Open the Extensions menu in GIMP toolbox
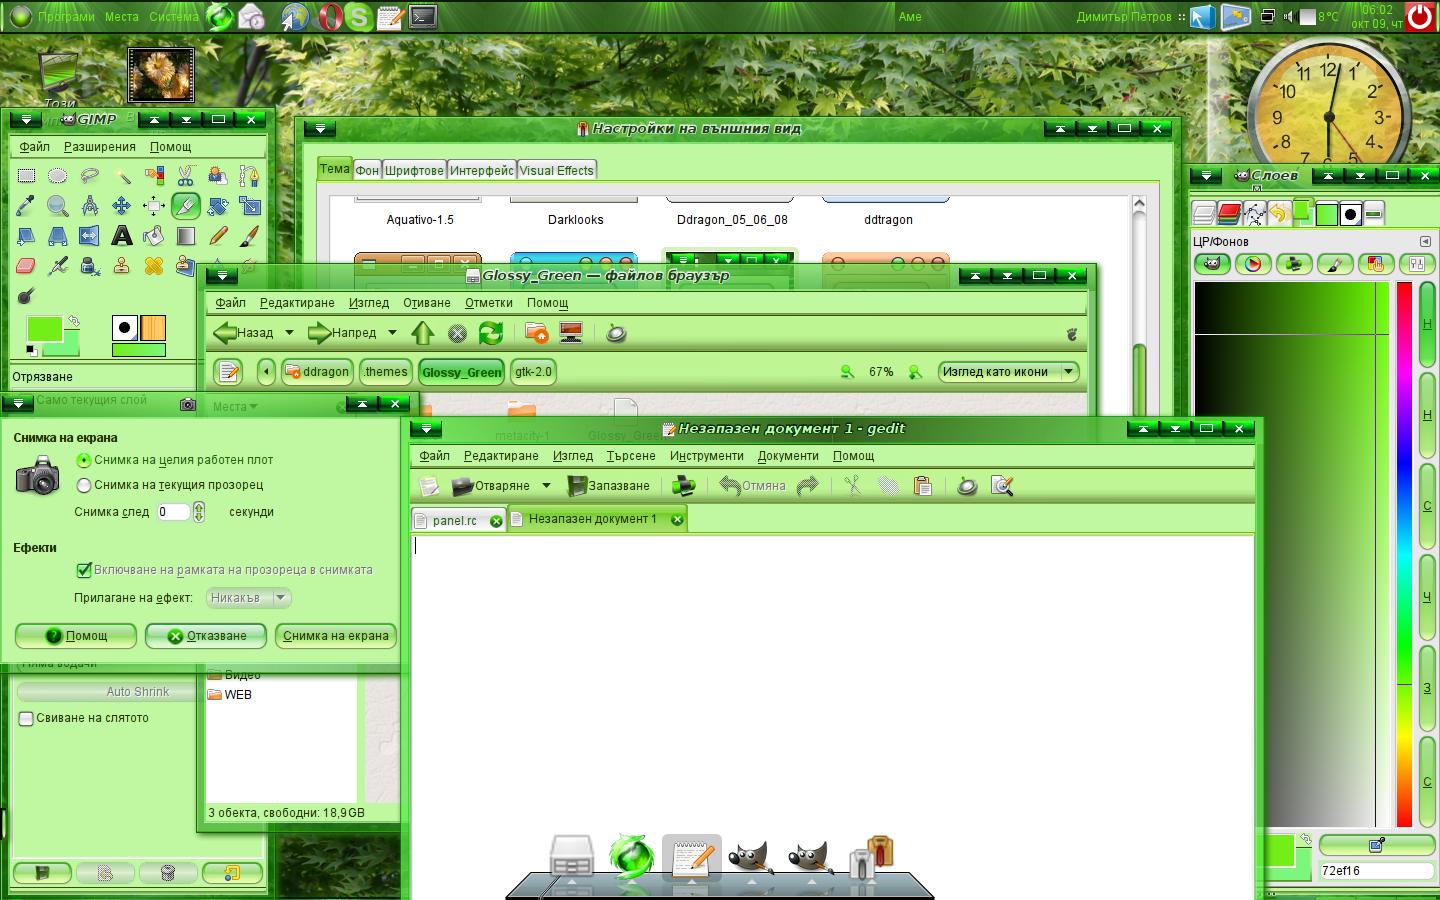Image resolution: width=1440 pixels, height=900 pixels. pyautogui.click(x=99, y=147)
